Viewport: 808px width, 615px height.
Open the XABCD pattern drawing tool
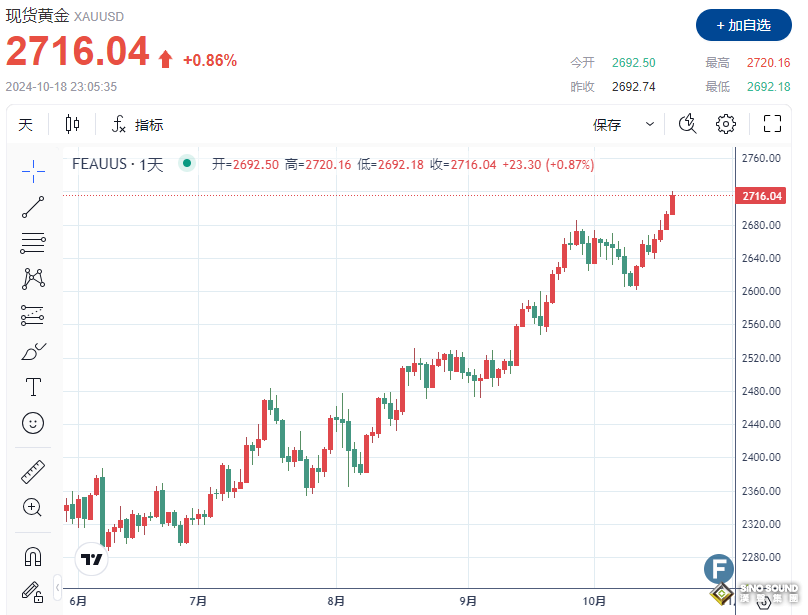32,279
